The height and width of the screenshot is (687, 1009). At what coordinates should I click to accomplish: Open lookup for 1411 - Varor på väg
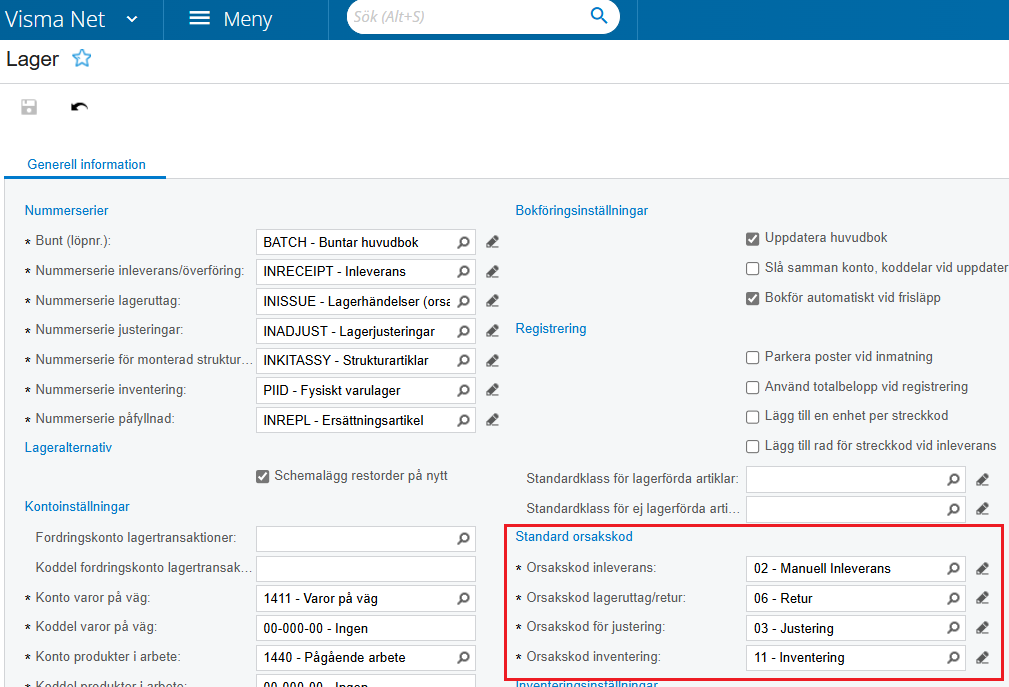pyautogui.click(x=463, y=598)
